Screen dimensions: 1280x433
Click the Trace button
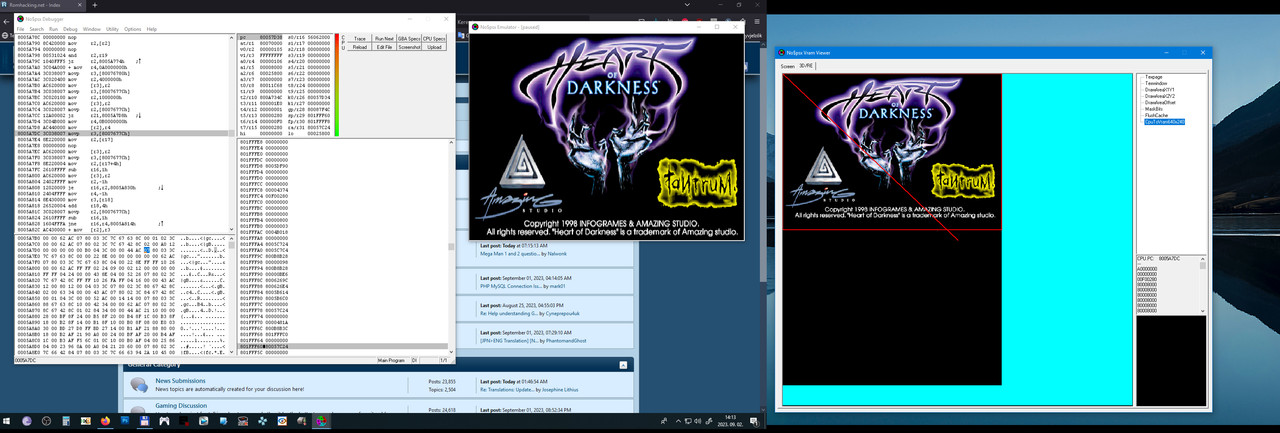[360, 39]
